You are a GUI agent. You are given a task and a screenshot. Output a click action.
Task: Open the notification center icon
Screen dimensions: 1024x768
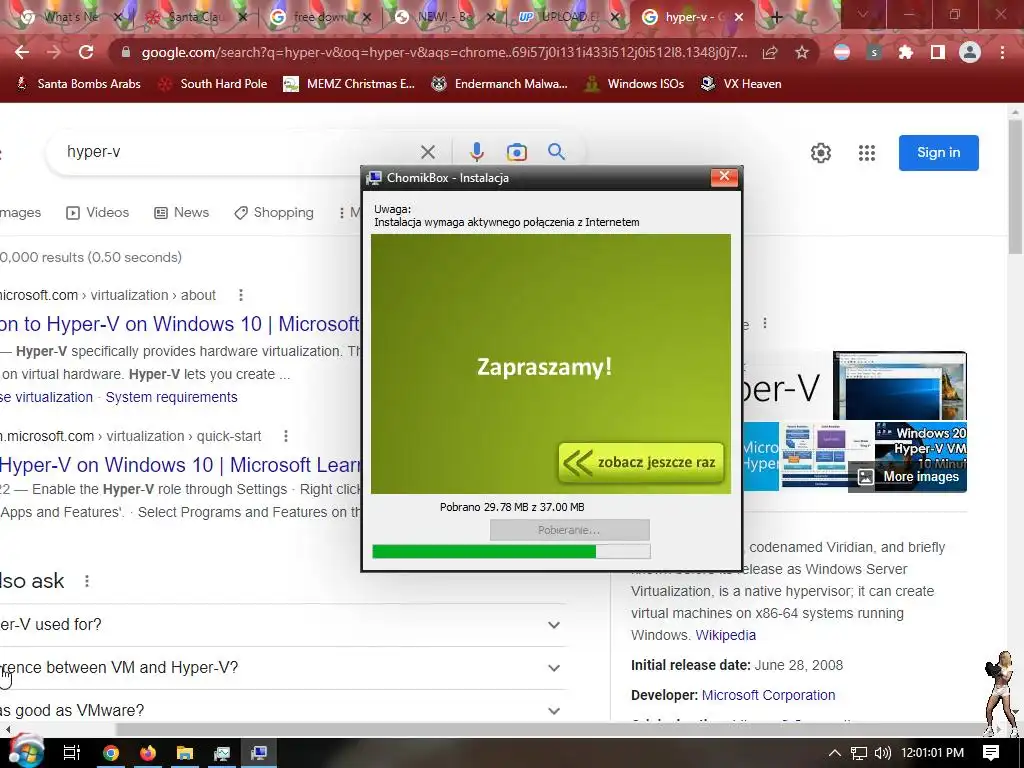pos(991,753)
